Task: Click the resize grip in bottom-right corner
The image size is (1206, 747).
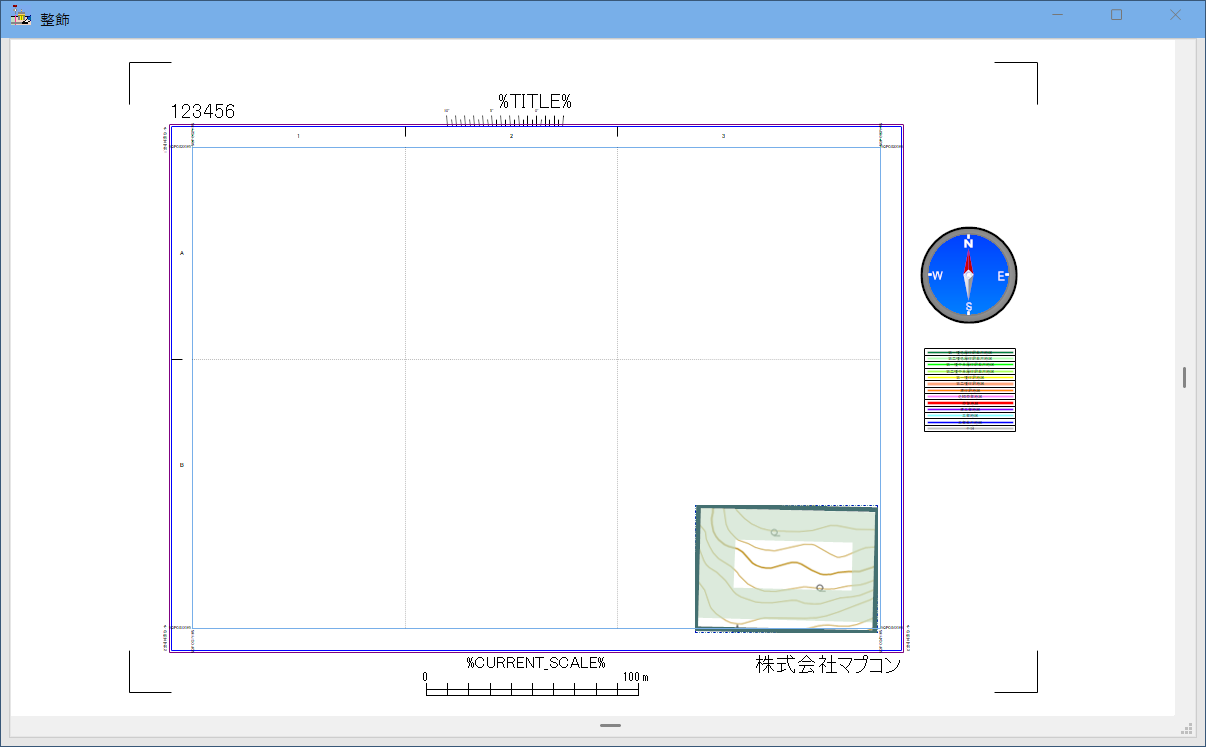Action: click(1186, 729)
